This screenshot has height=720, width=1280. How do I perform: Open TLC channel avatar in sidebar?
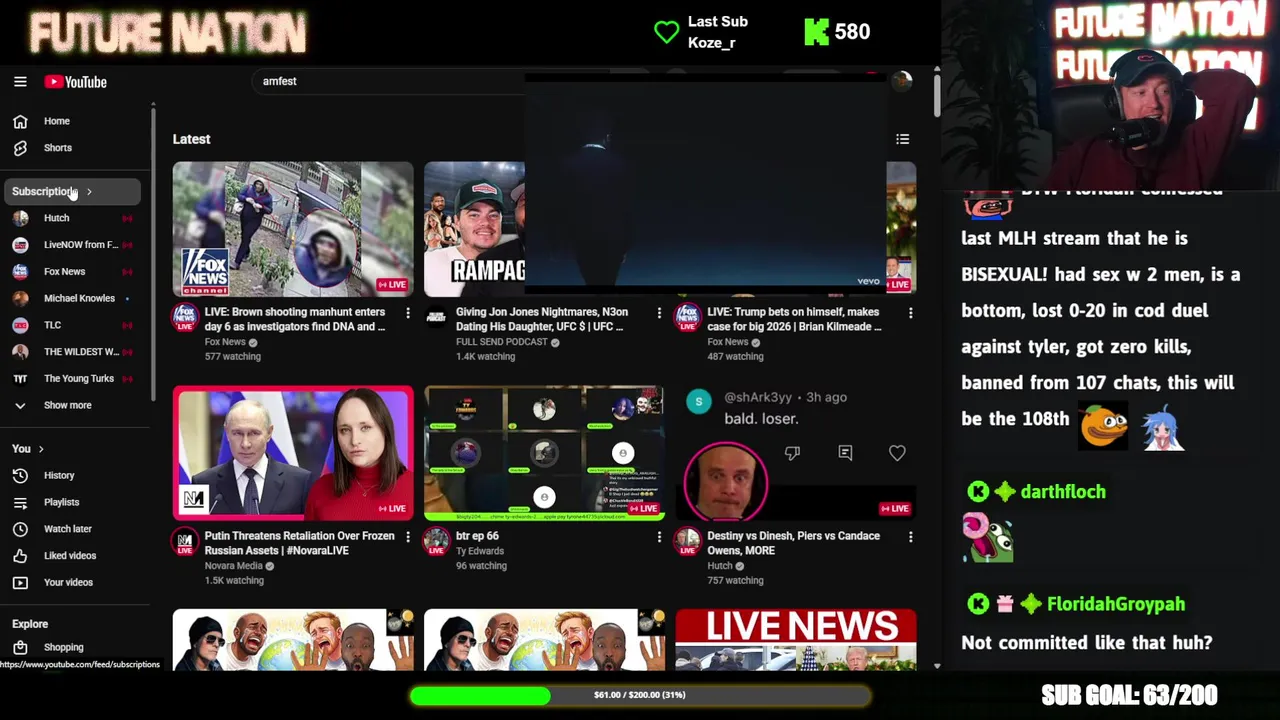coord(20,325)
